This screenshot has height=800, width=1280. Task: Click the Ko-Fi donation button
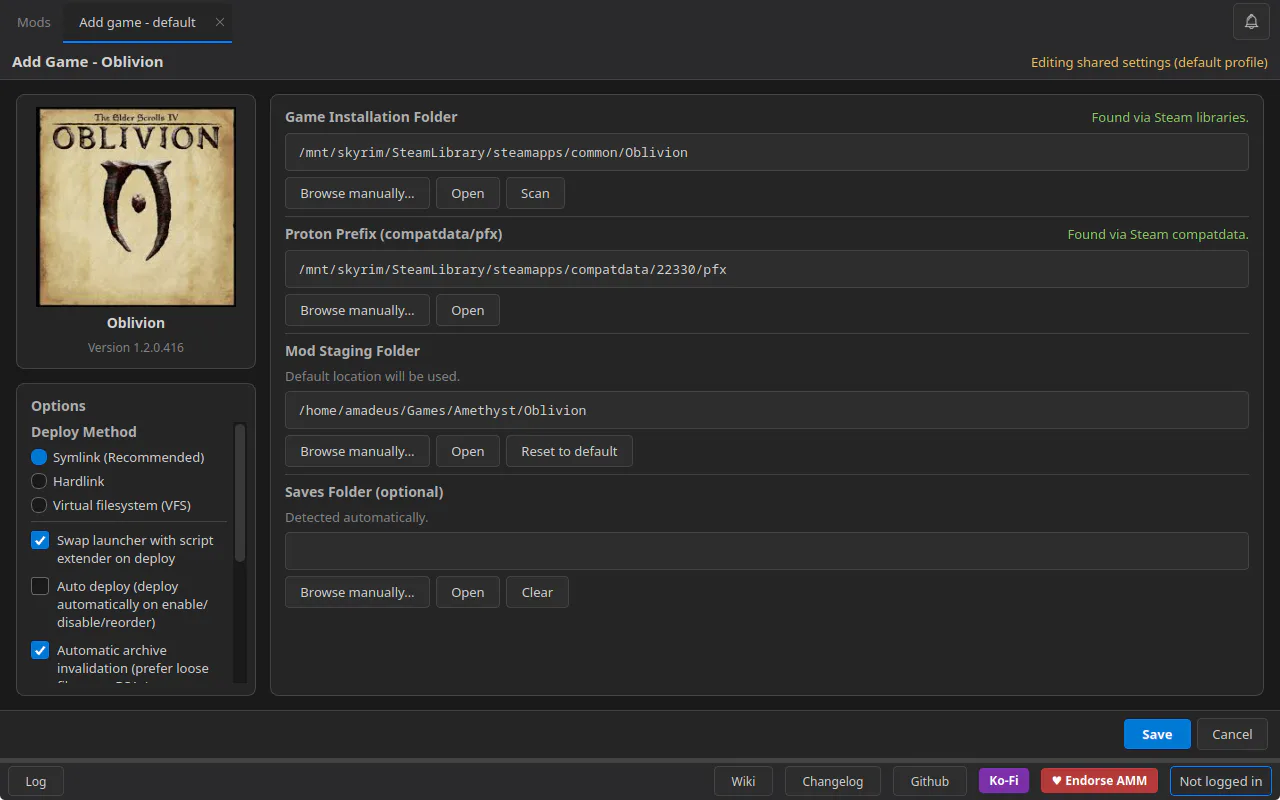click(1004, 781)
